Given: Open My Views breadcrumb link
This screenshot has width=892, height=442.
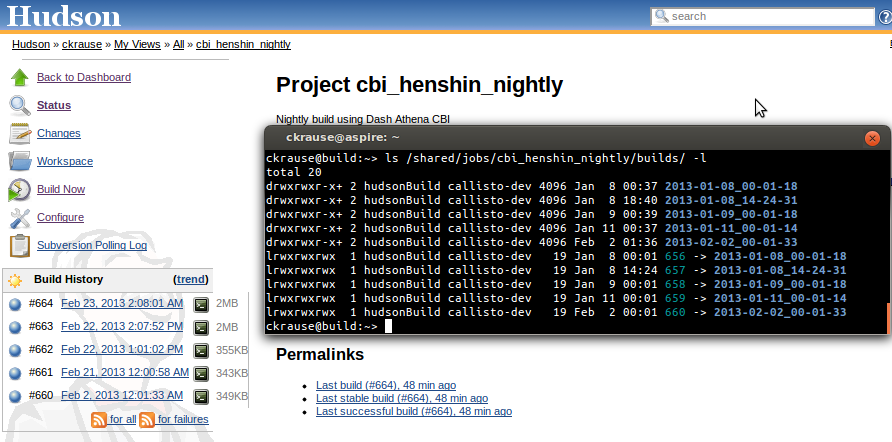Looking at the screenshot, I should 137,44.
